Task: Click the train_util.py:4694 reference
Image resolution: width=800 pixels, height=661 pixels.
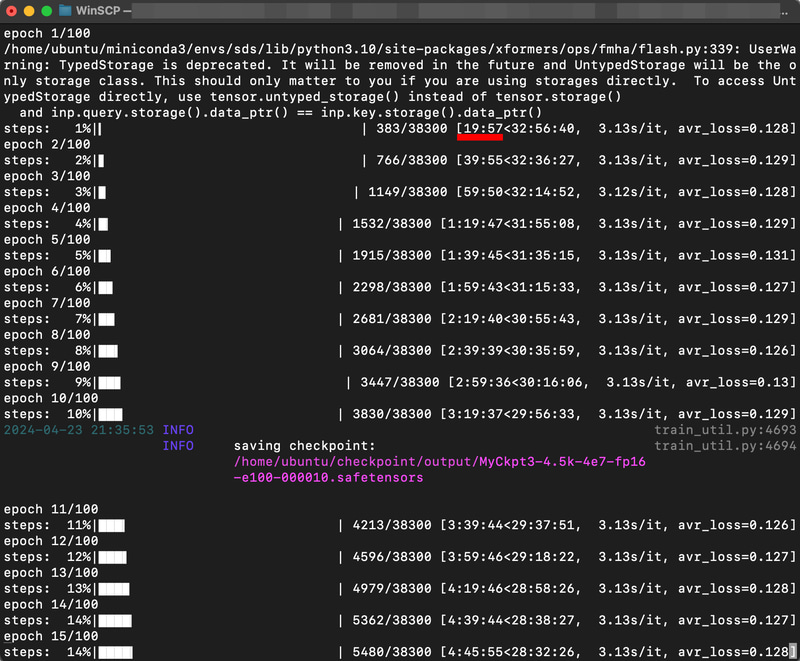Action: (x=725, y=446)
